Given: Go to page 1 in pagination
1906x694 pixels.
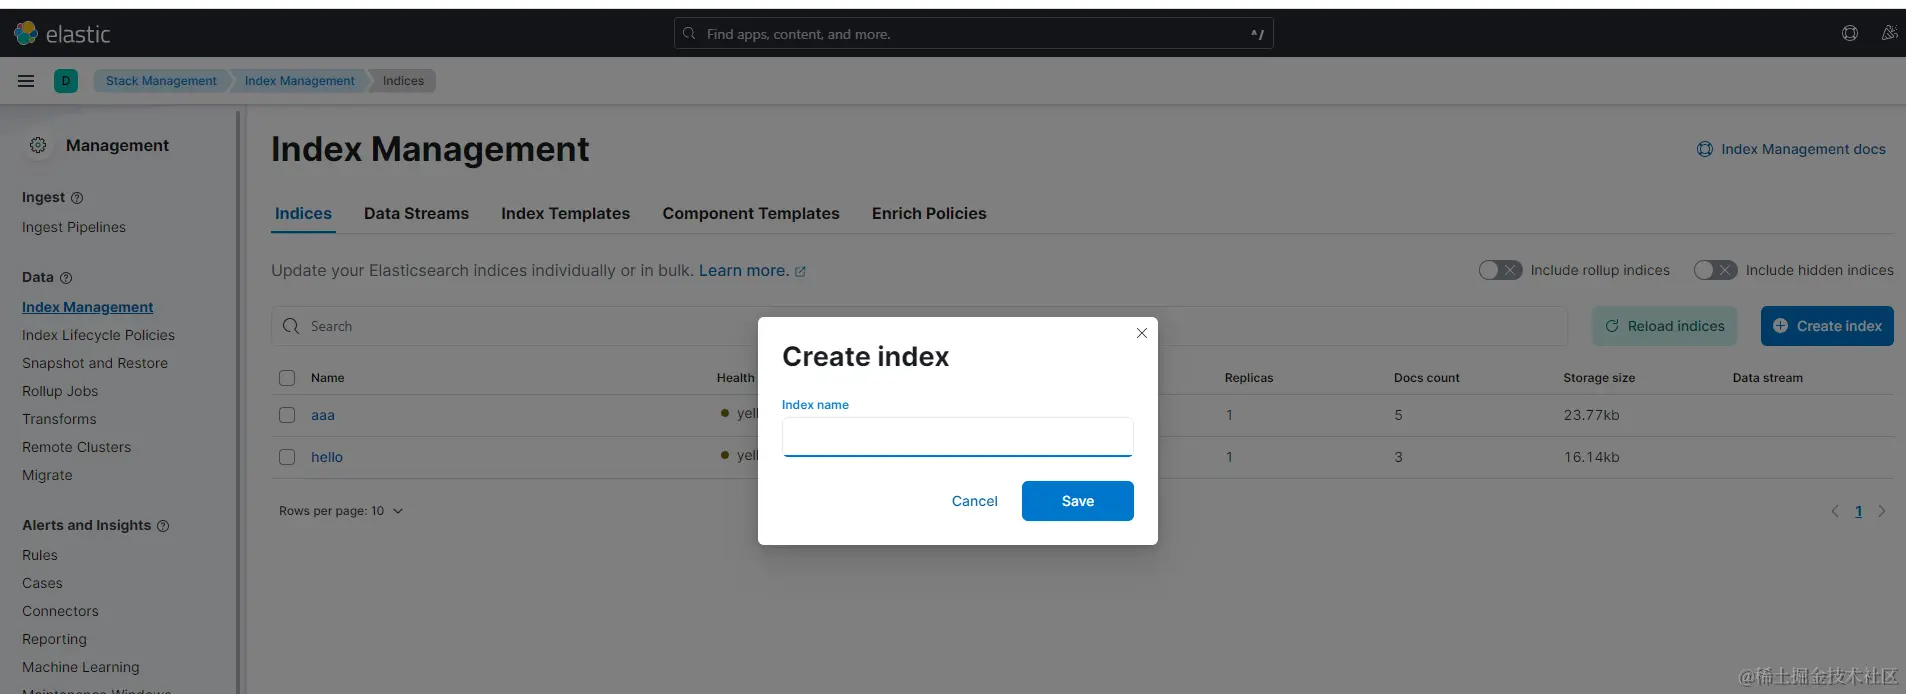Looking at the screenshot, I should coord(1858,511).
